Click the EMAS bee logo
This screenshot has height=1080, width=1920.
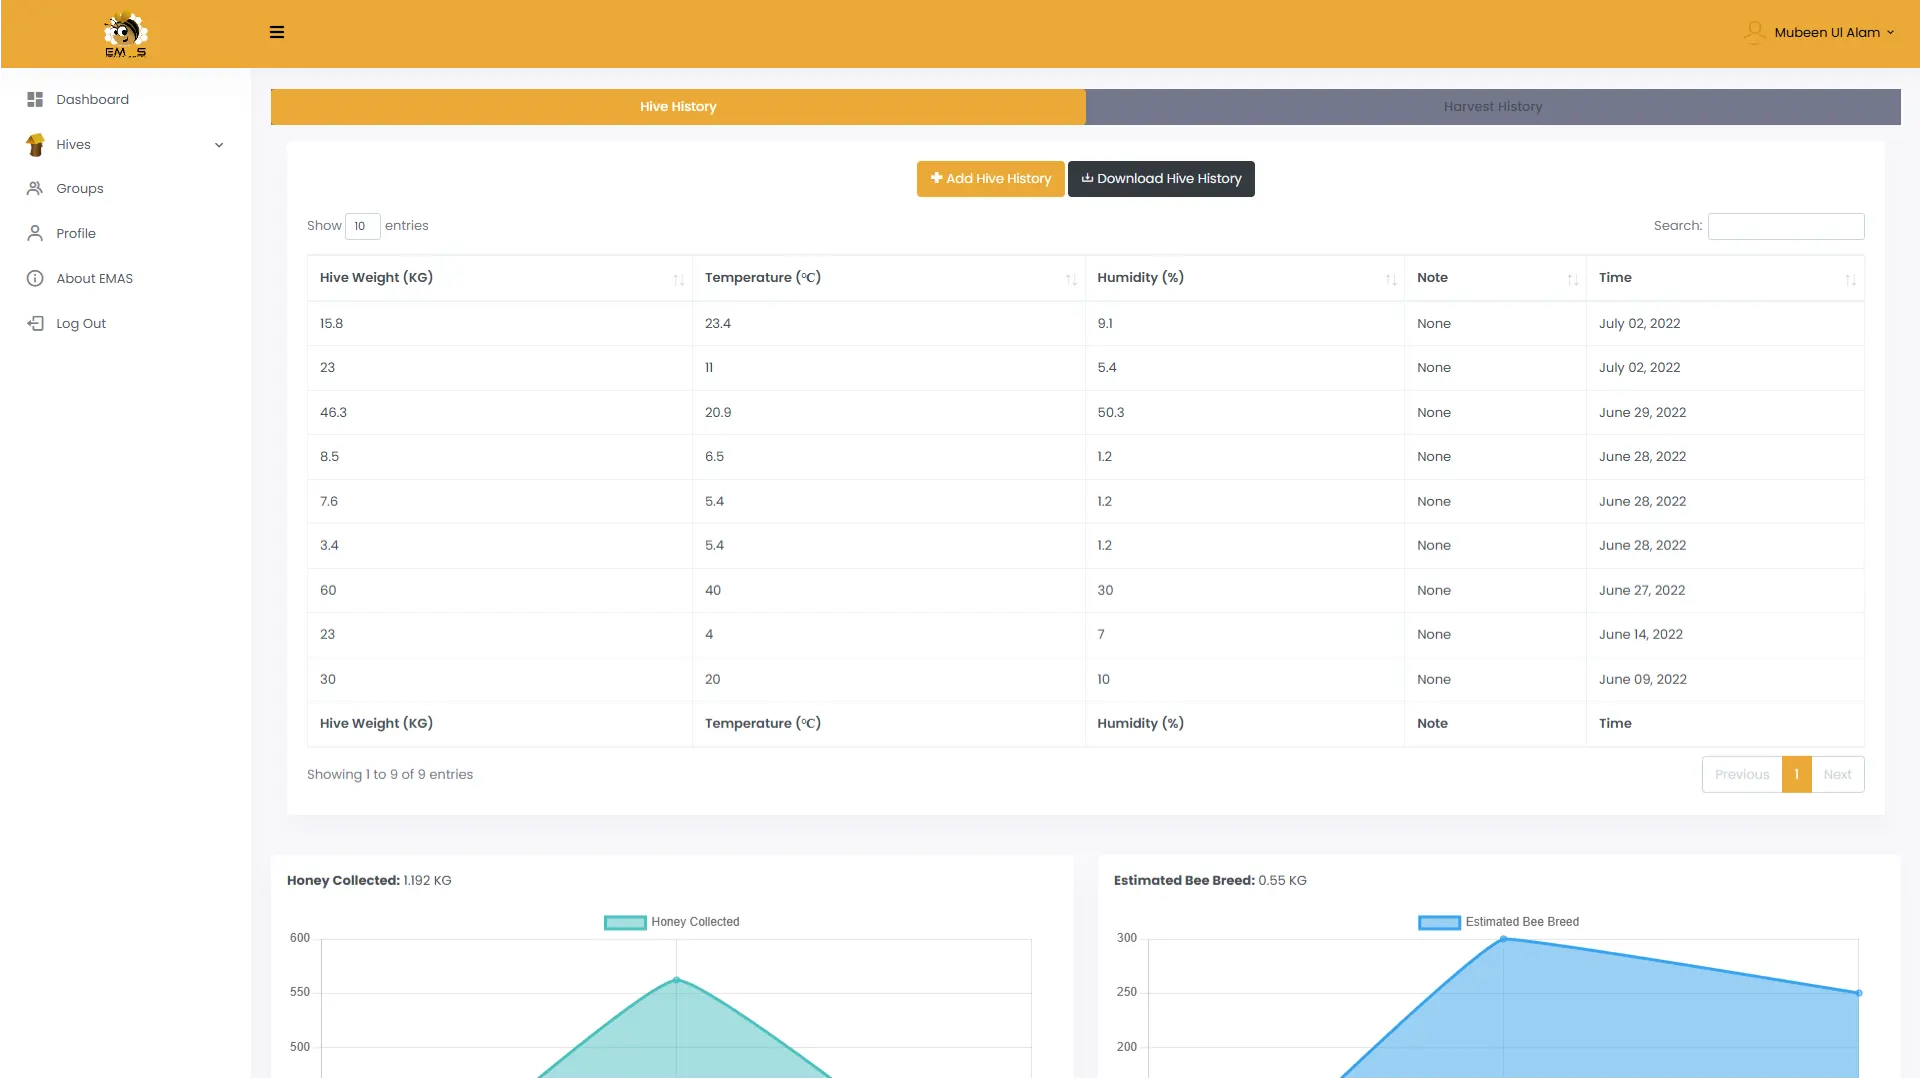coord(125,35)
